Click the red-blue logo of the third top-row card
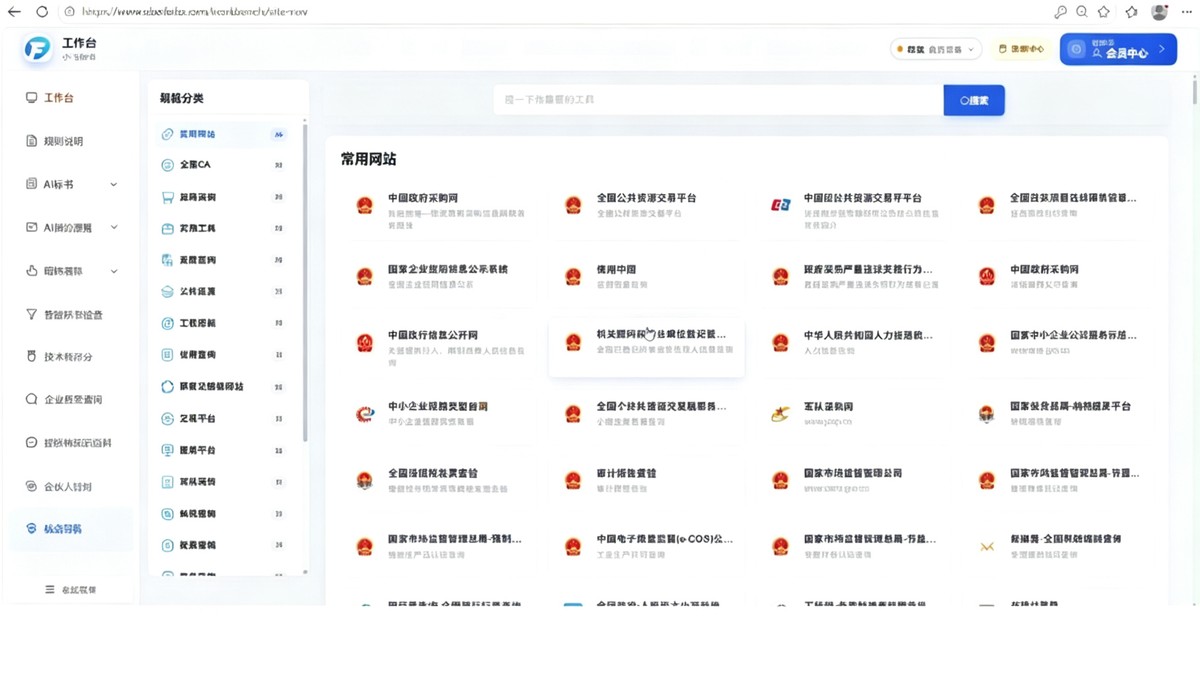The width and height of the screenshot is (1200, 675). coord(780,205)
